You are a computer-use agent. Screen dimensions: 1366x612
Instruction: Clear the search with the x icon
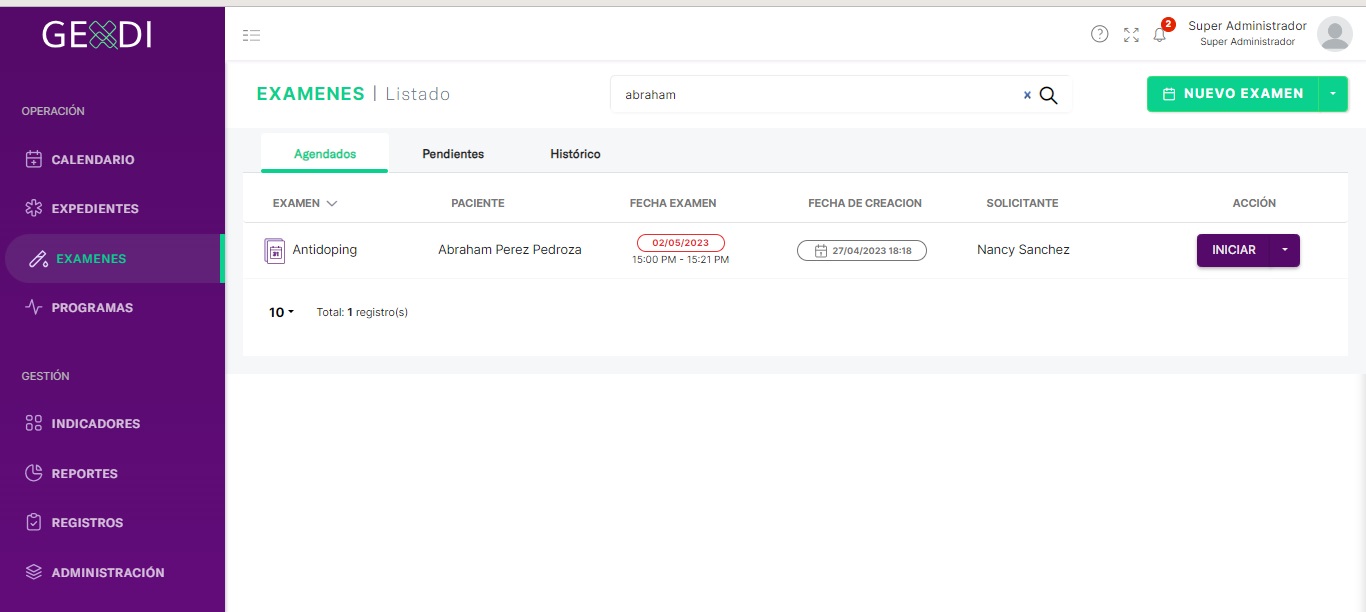tap(1026, 95)
